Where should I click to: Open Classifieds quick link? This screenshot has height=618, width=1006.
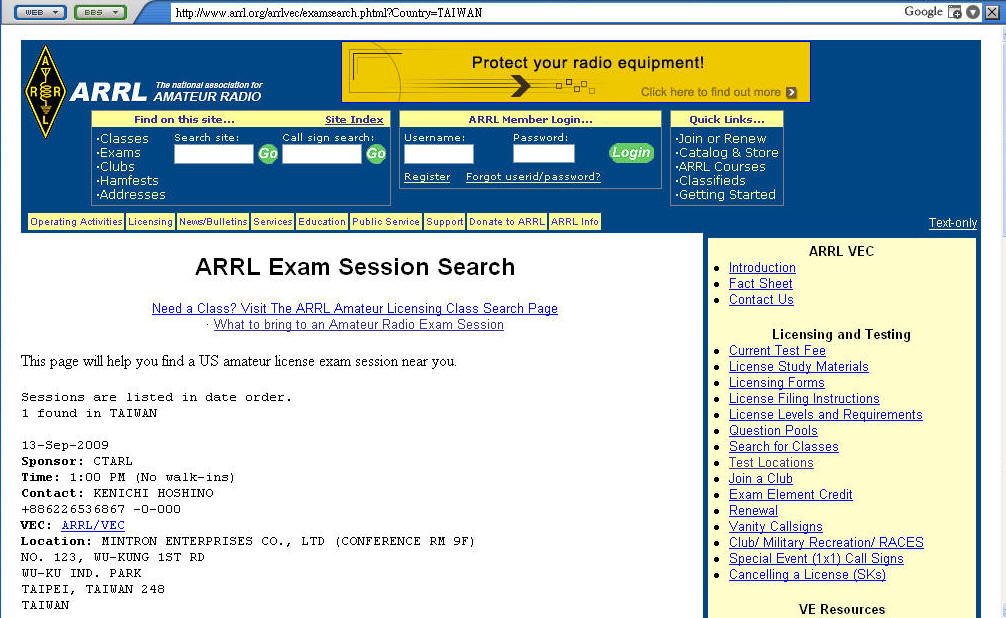(x=710, y=181)
